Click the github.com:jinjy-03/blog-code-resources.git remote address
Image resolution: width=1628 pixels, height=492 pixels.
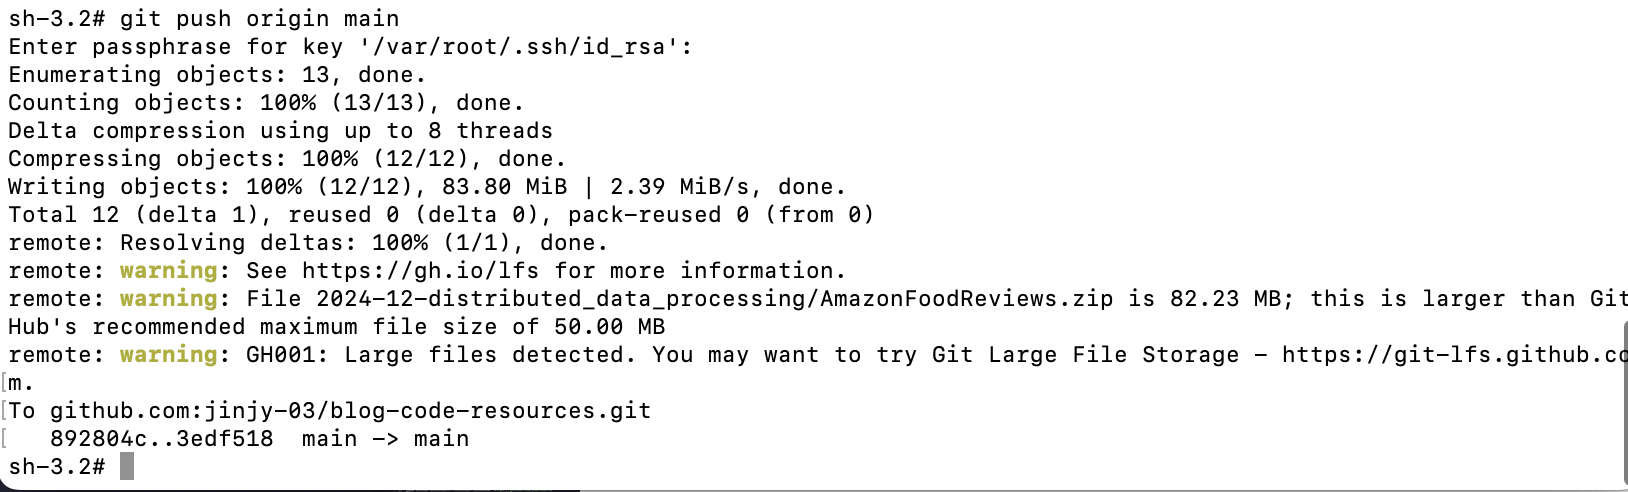[x=350, y=411]
